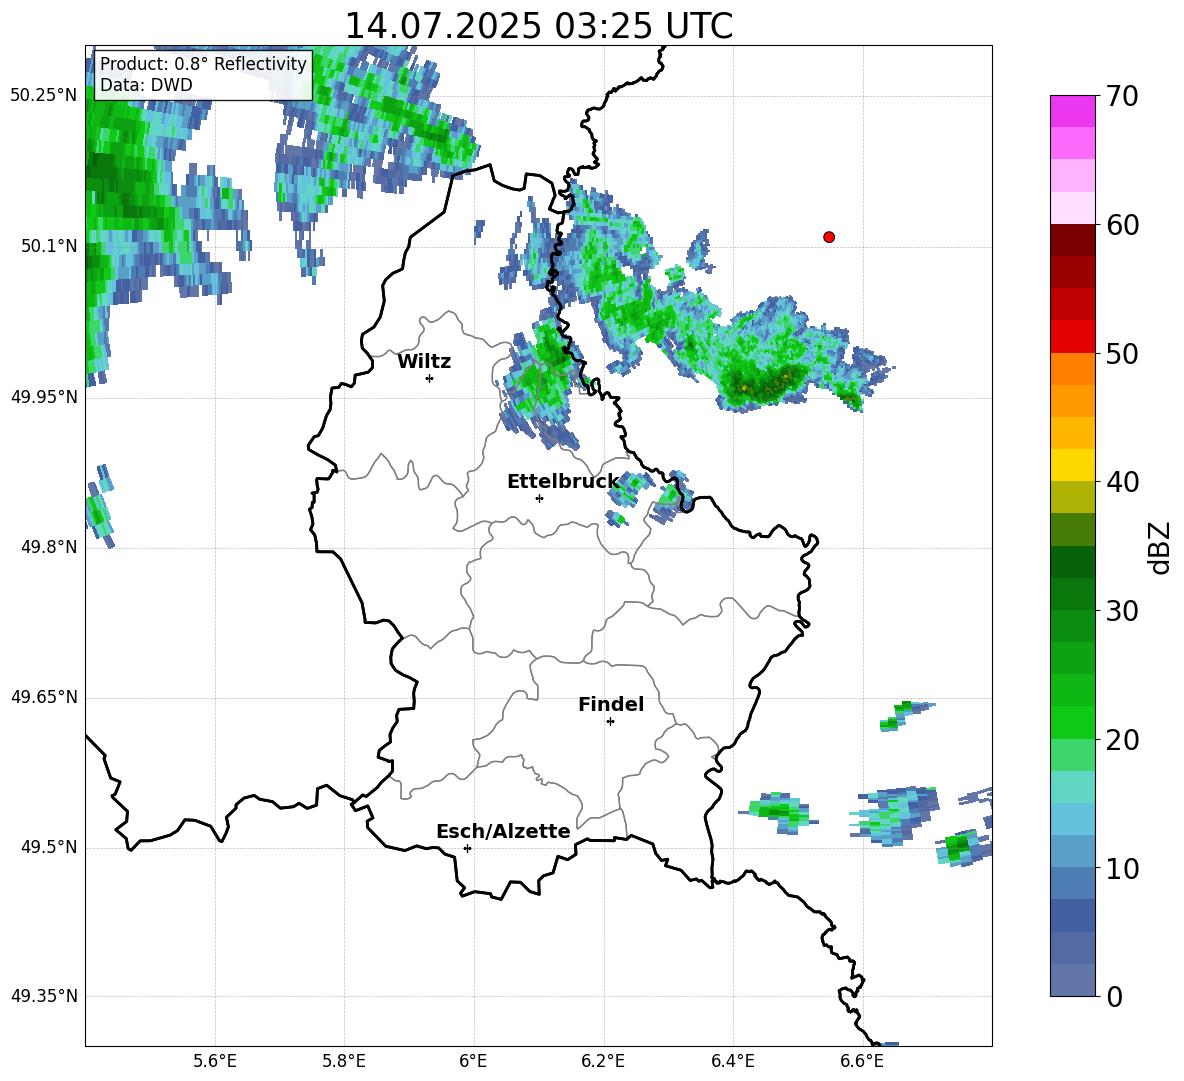Click the Findel location cross marker
Viewport: 1184px width, 1081px height.
(610, 722)
